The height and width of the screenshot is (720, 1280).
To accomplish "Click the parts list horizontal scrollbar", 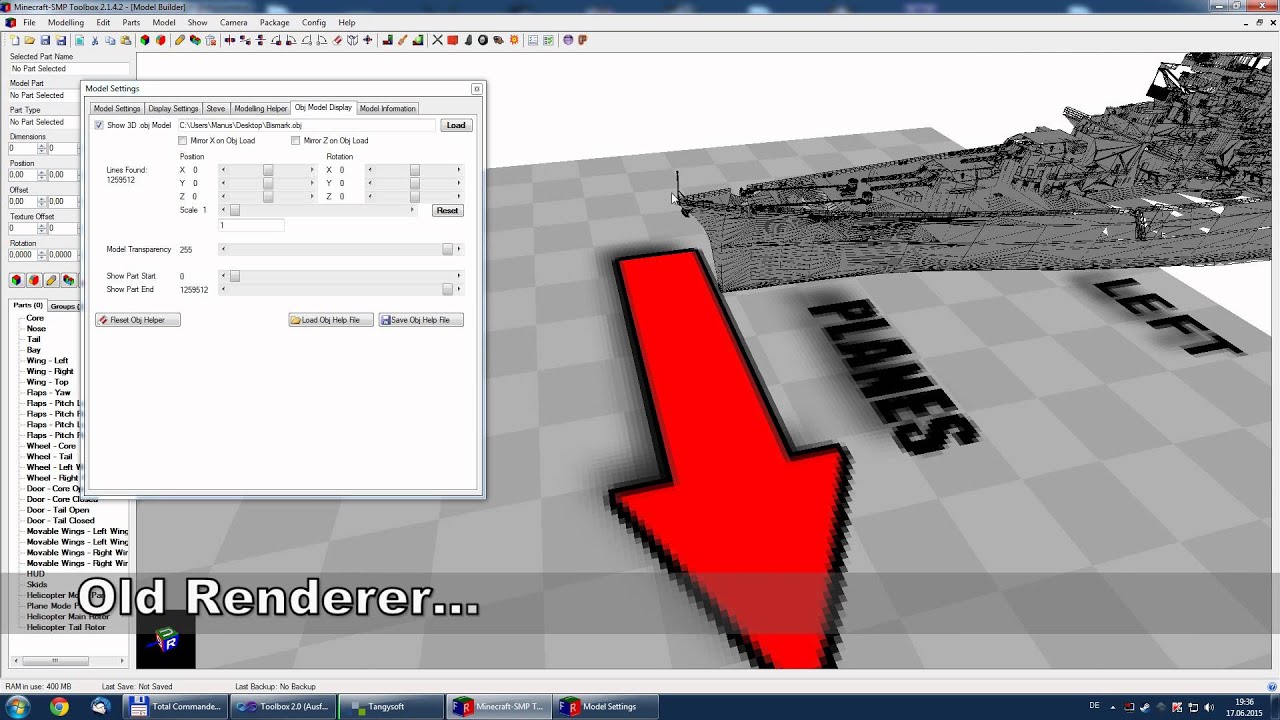I will pos(68,660).
